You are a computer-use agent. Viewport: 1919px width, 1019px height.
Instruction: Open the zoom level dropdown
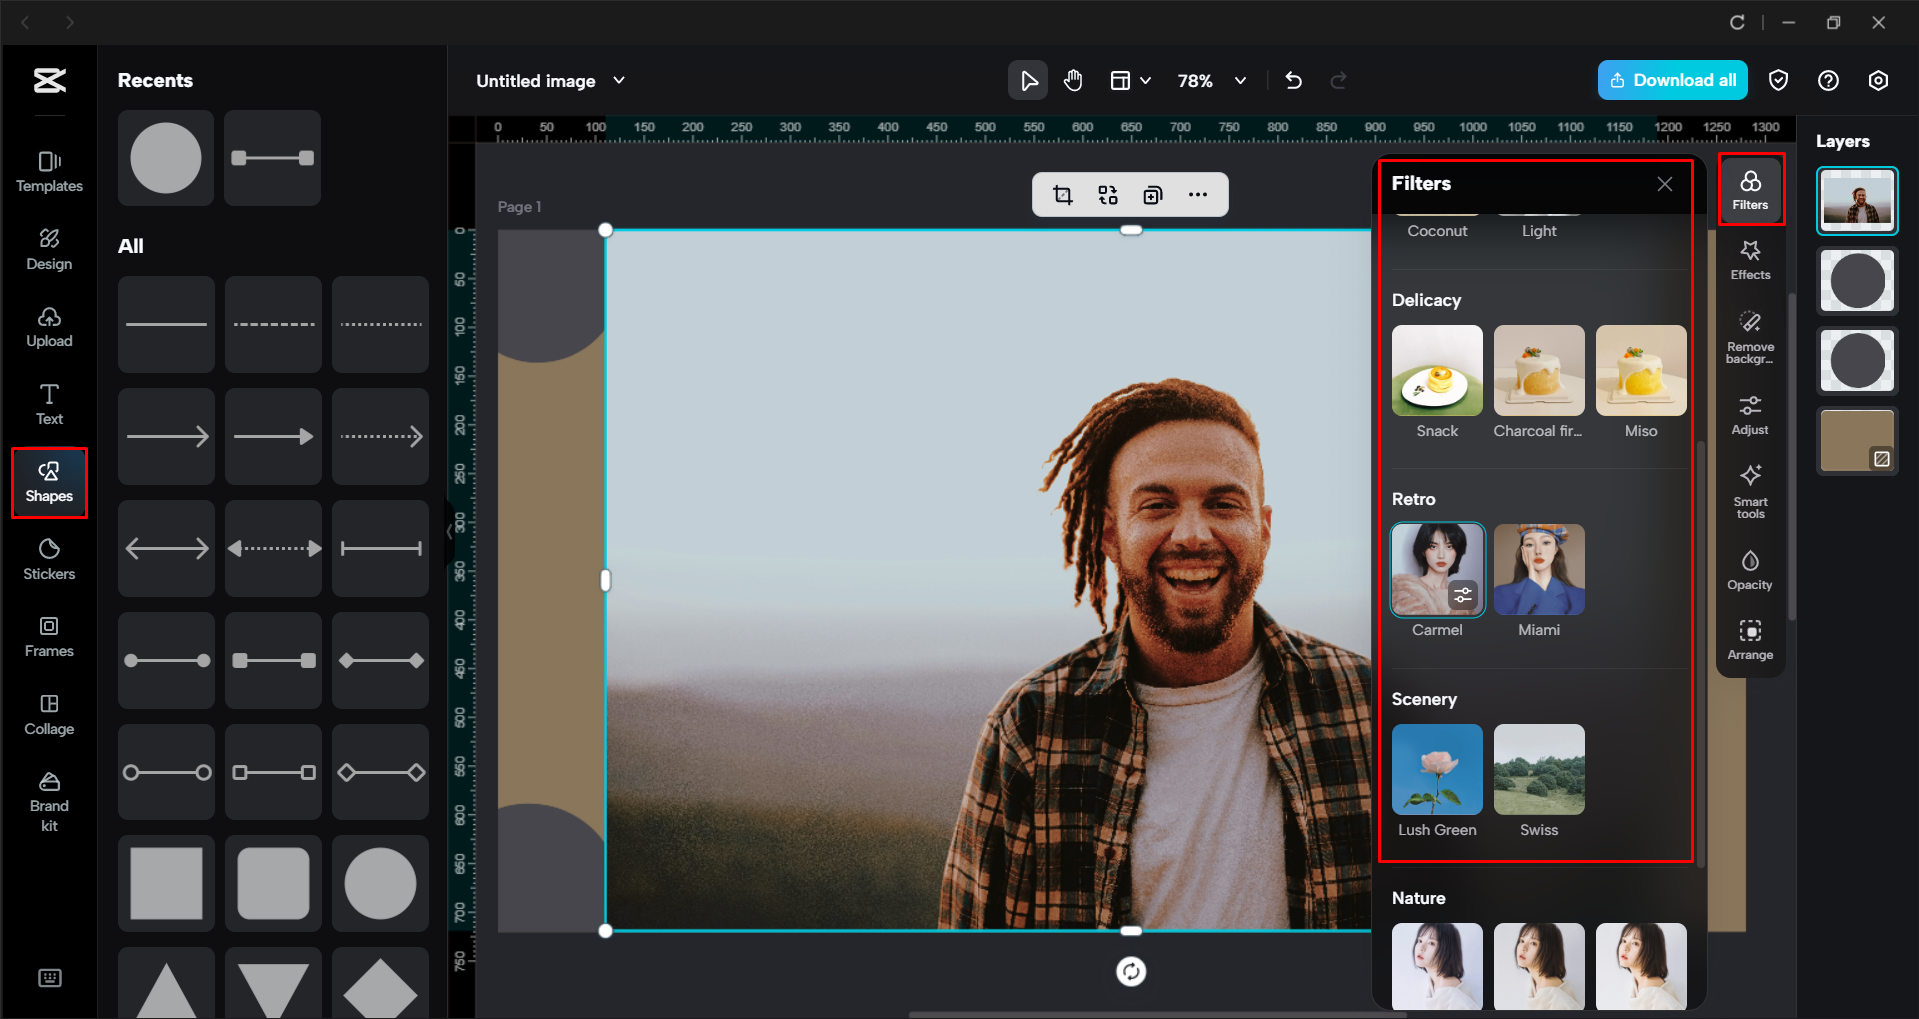point(1211,80)
